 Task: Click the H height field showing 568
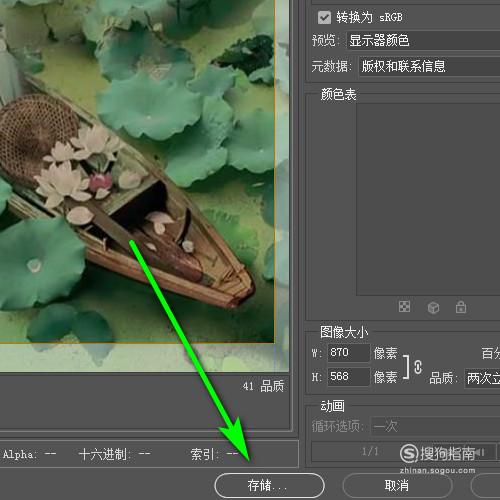[x=349, y=377]
